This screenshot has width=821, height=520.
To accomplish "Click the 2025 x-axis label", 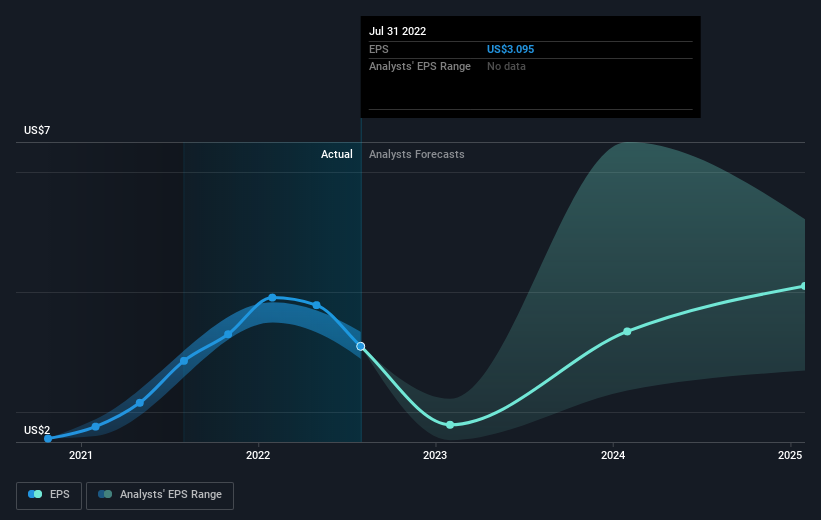I will tap(790, 455).
